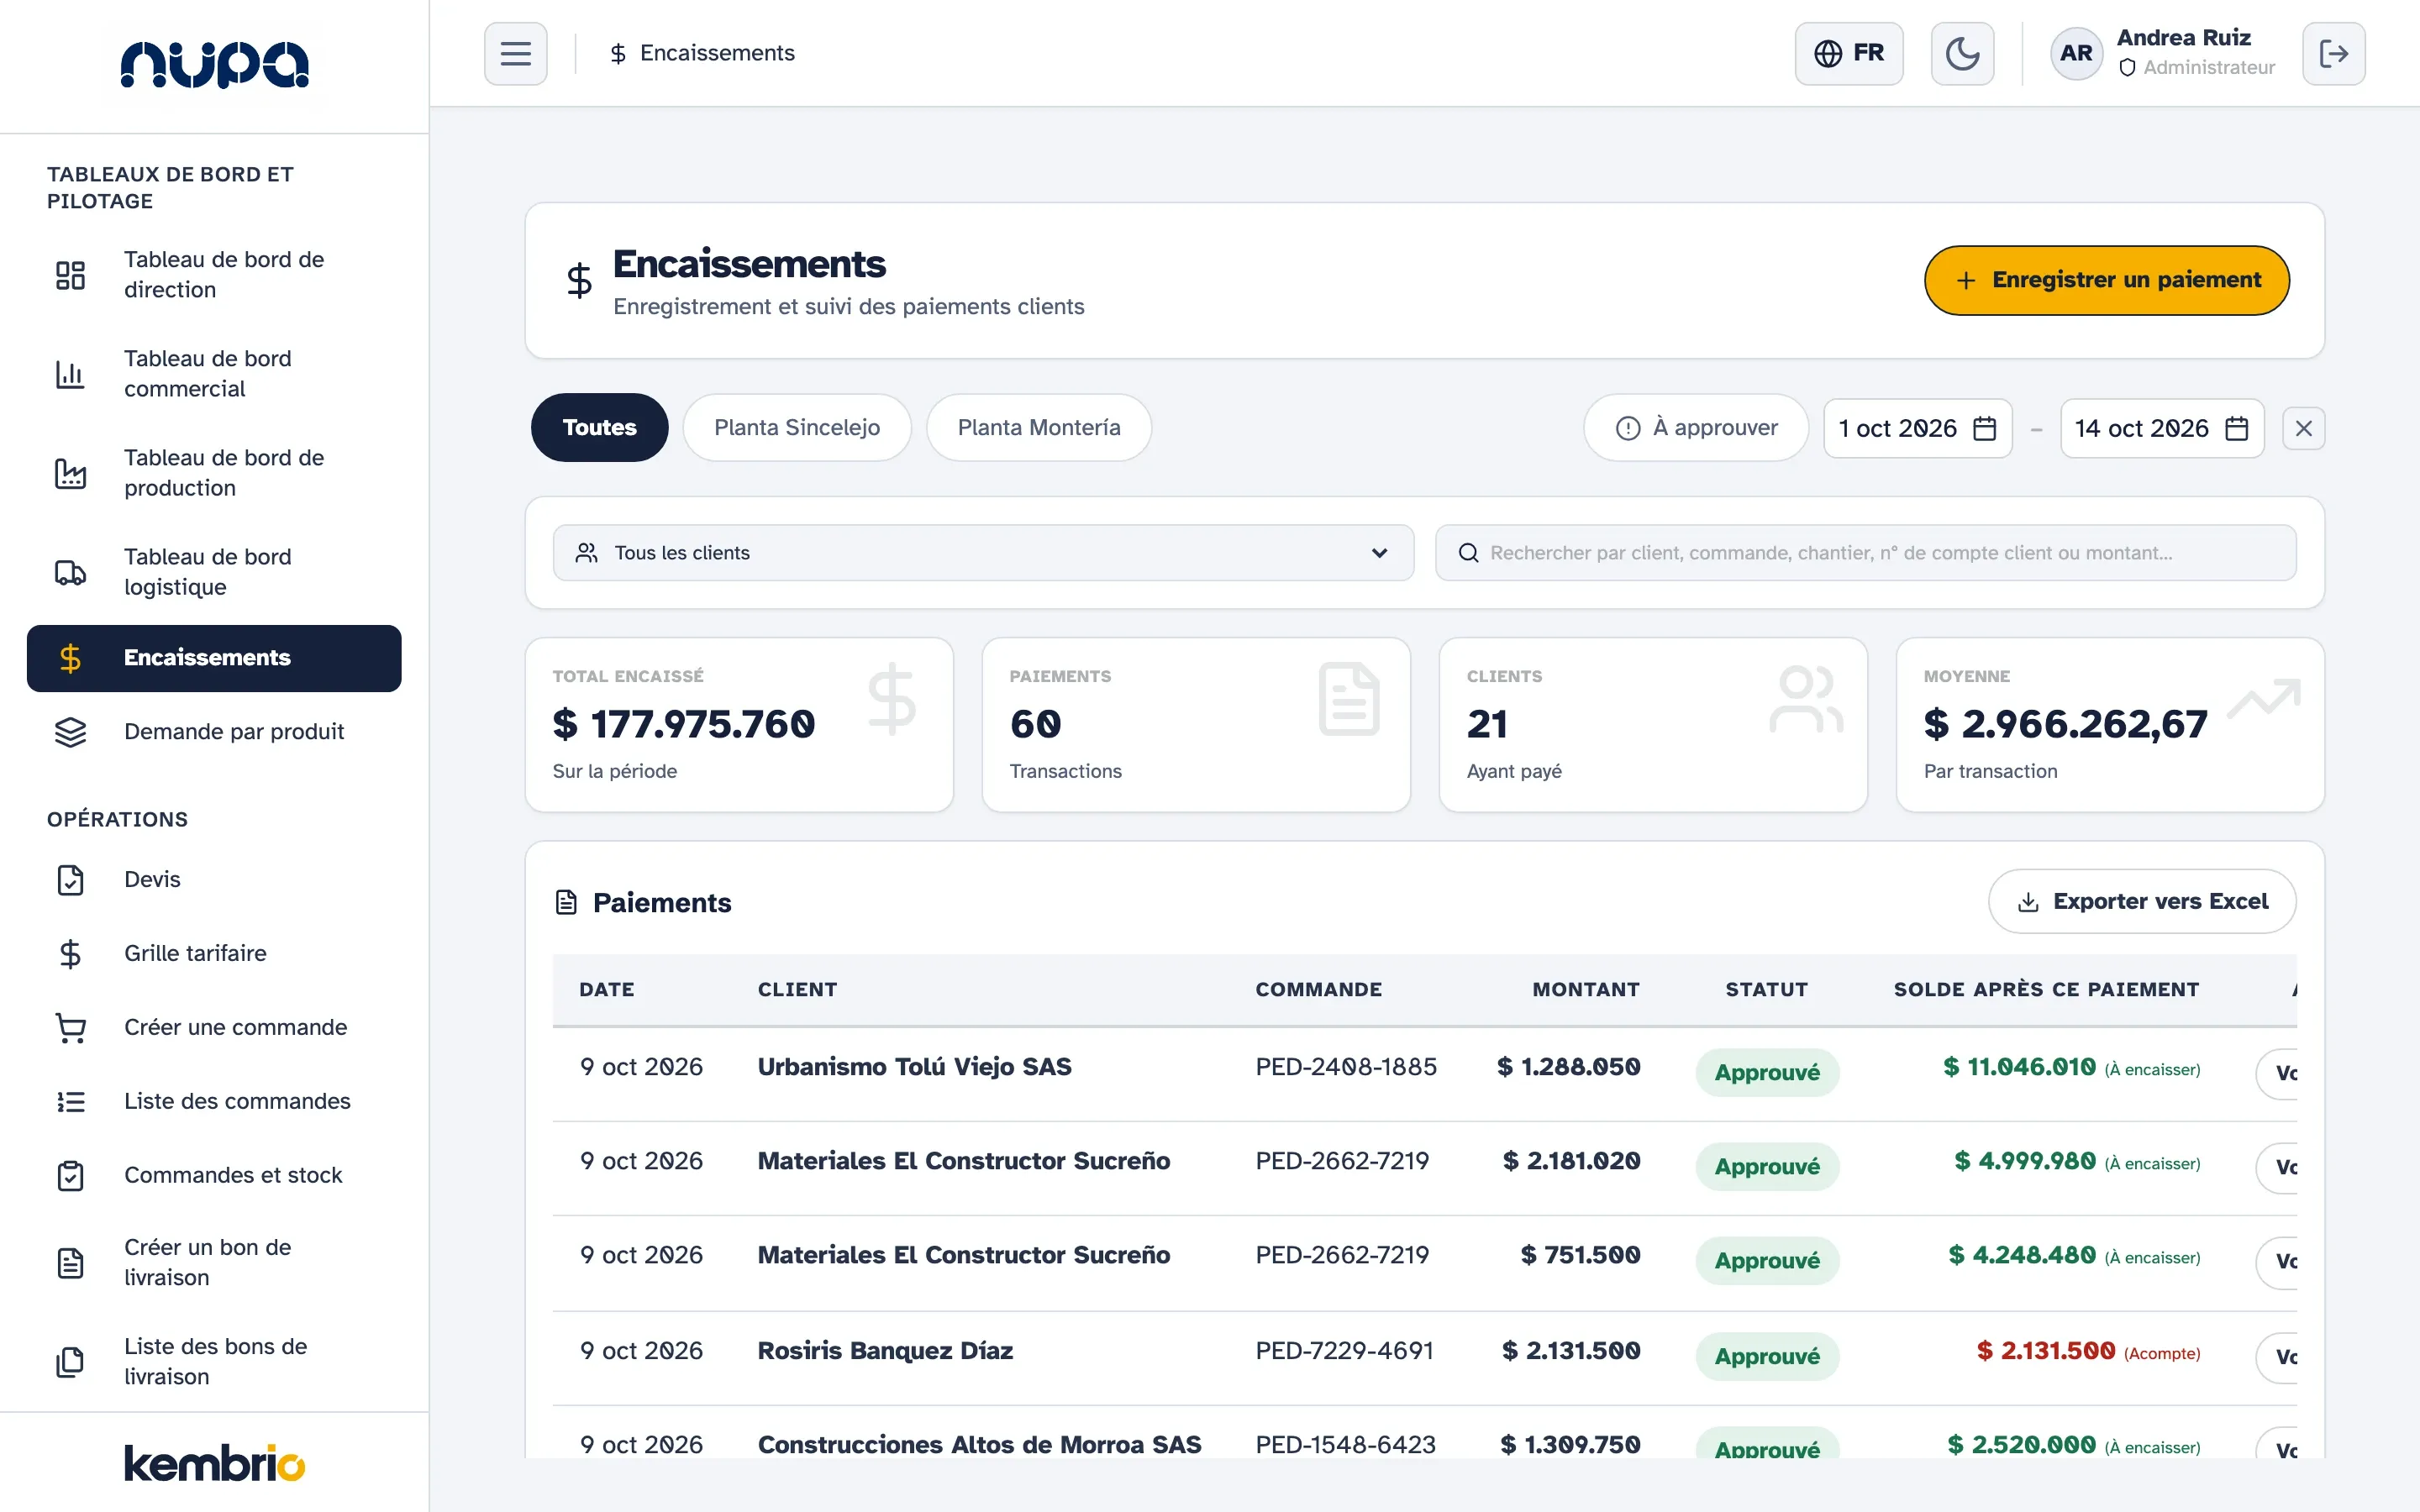2420x1512 pixels.
Task: Open the start date picker 1 oct 2026
Action: pyautogui.click(x=1917, y=429)
